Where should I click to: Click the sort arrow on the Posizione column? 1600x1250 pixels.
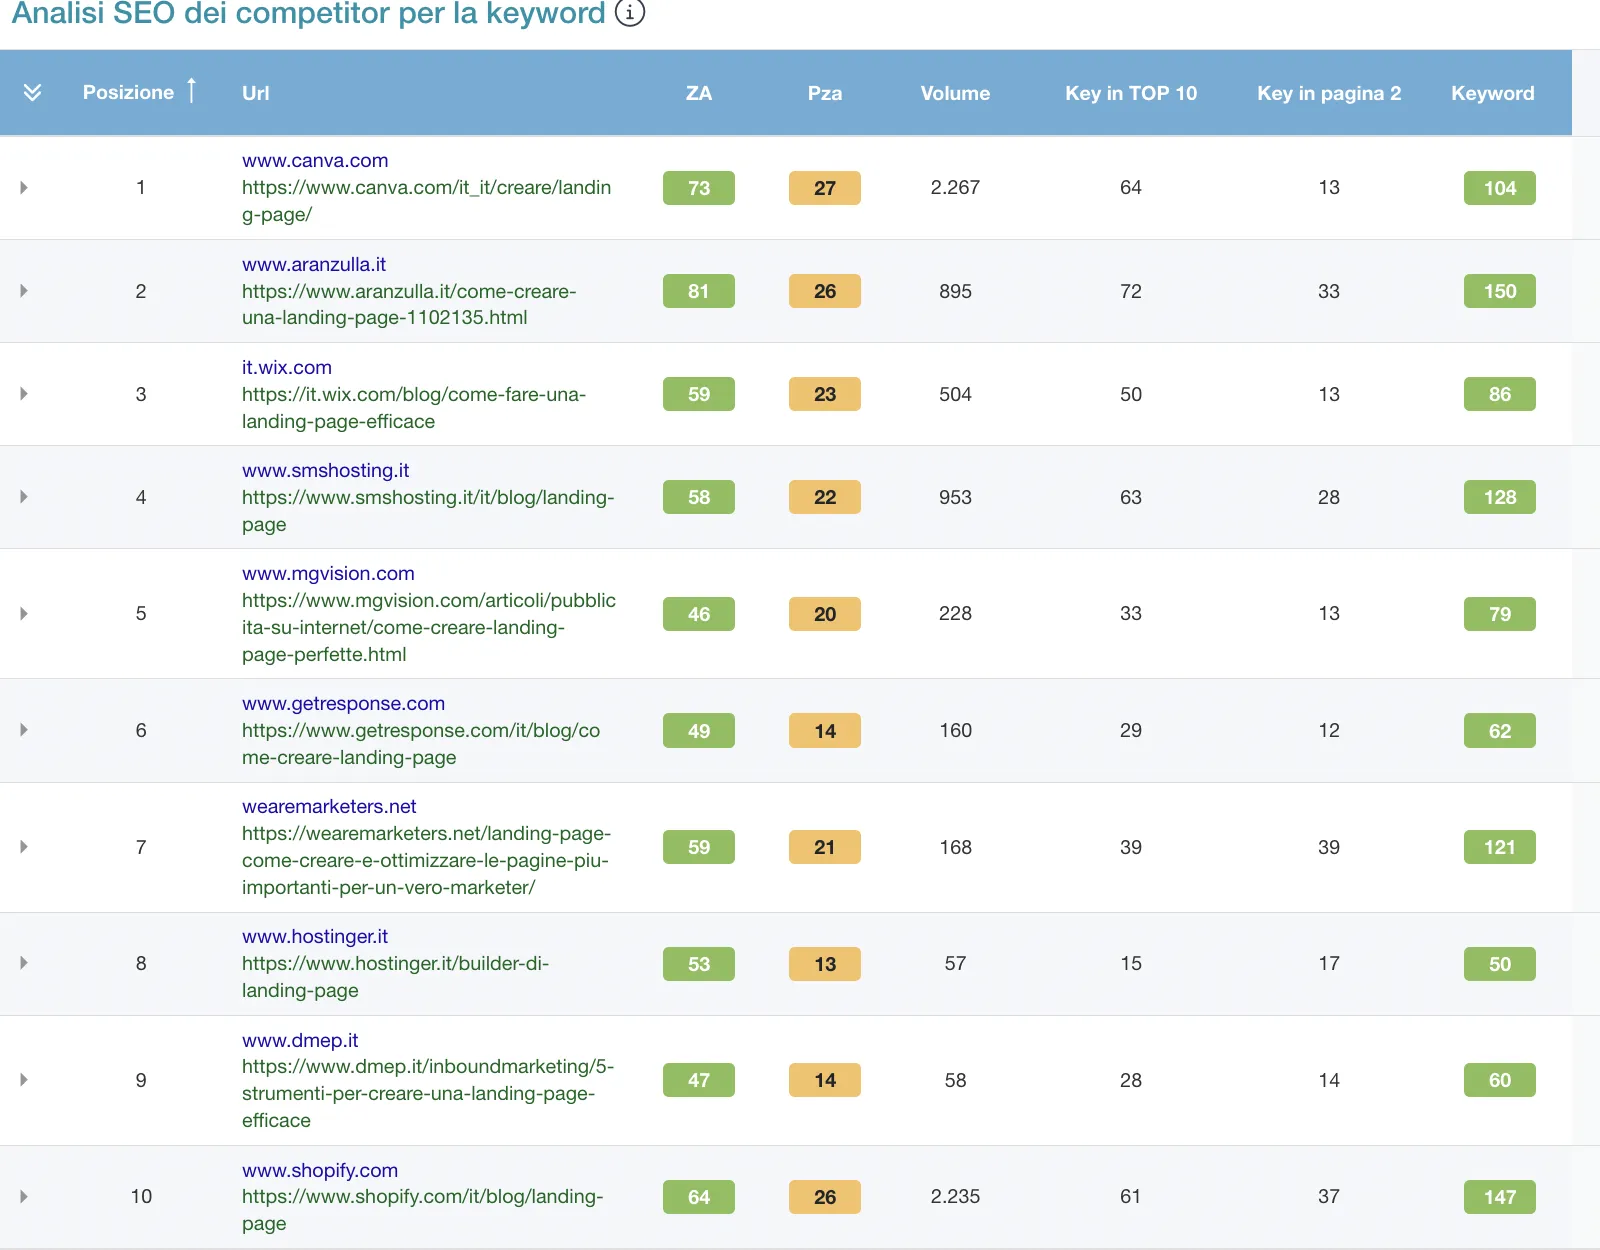(191, 91)
